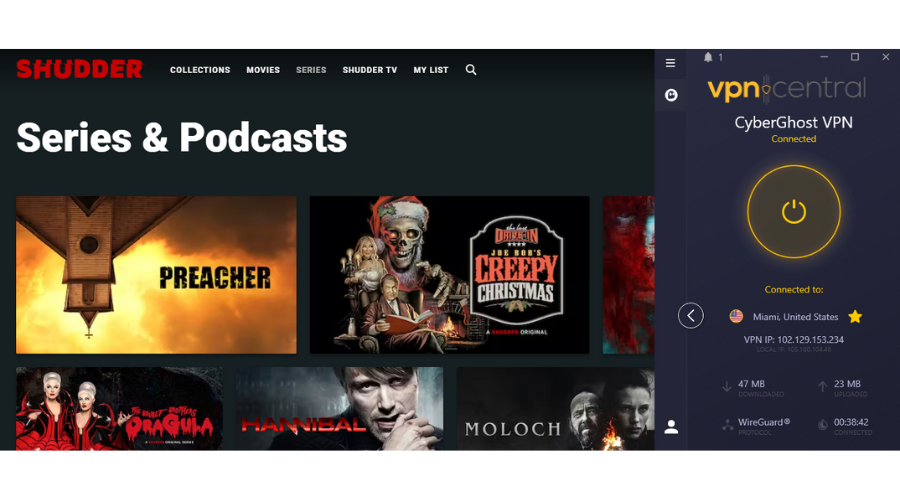Image resolution: width=900 pixels, height=500 pixels.
Task: Click the Series & Podcasts heading
Action: tap(181, 138)
